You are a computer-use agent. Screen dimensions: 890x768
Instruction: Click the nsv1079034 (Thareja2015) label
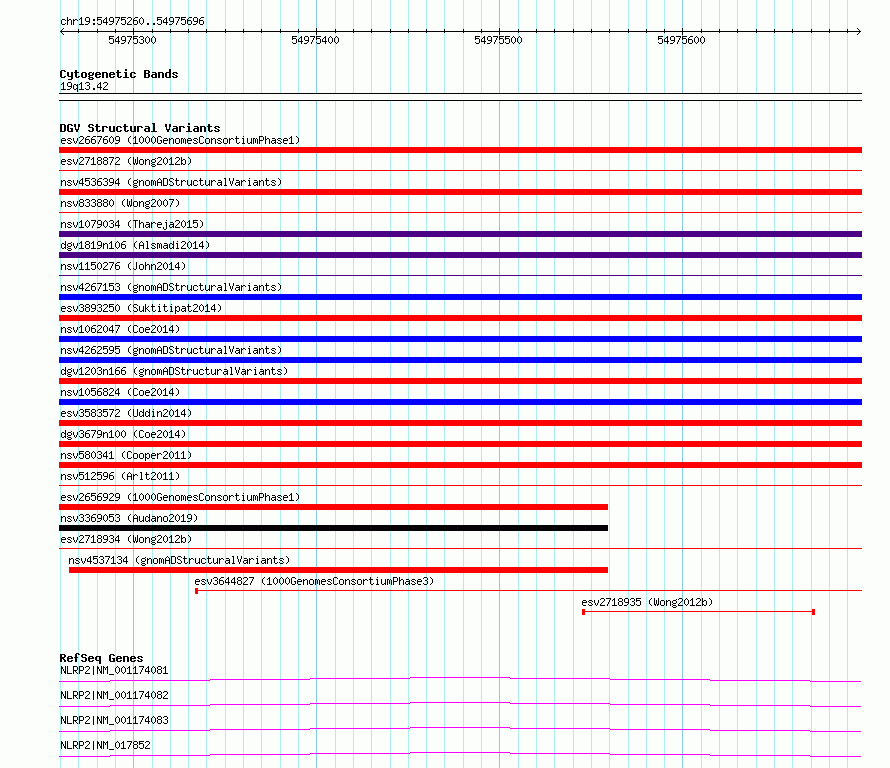[132, 224]
